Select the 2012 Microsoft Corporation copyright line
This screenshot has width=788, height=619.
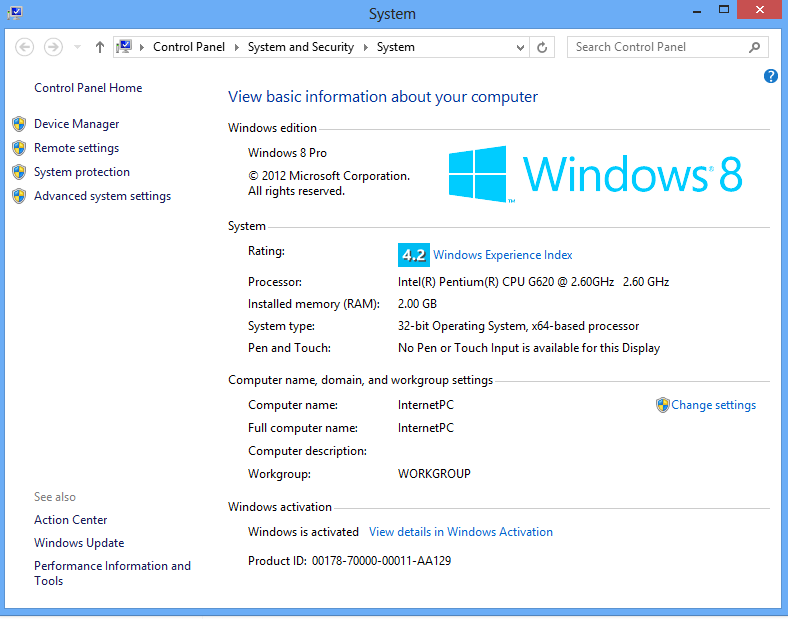point(329,176)
